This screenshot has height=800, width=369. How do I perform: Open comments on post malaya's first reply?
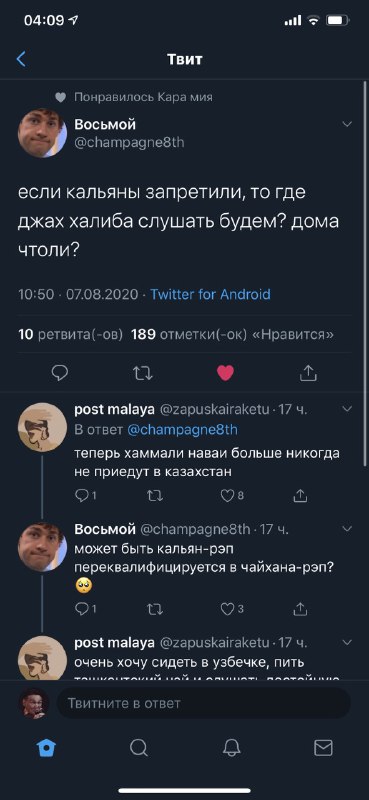coord(85,495)
